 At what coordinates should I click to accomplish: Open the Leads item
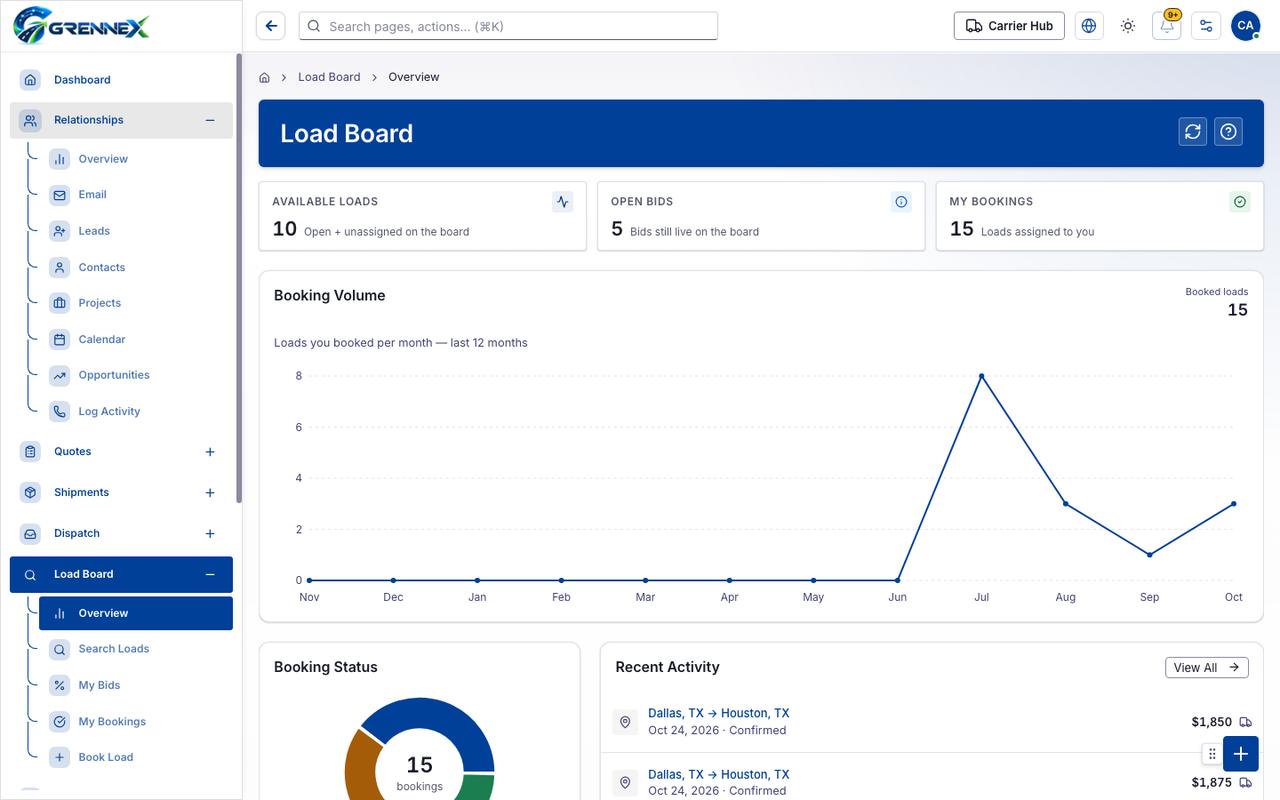(135, 231)
